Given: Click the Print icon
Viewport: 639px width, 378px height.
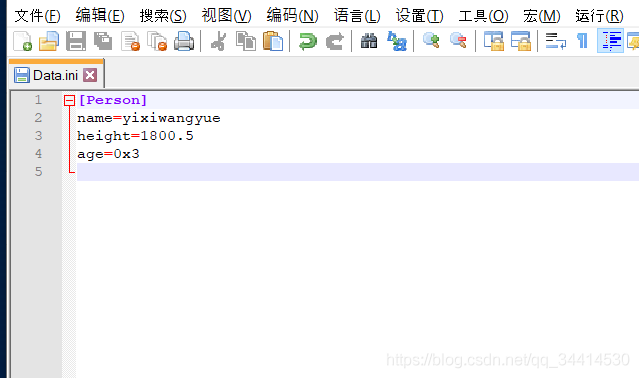Looking at the screenshot, I should 184,41.
